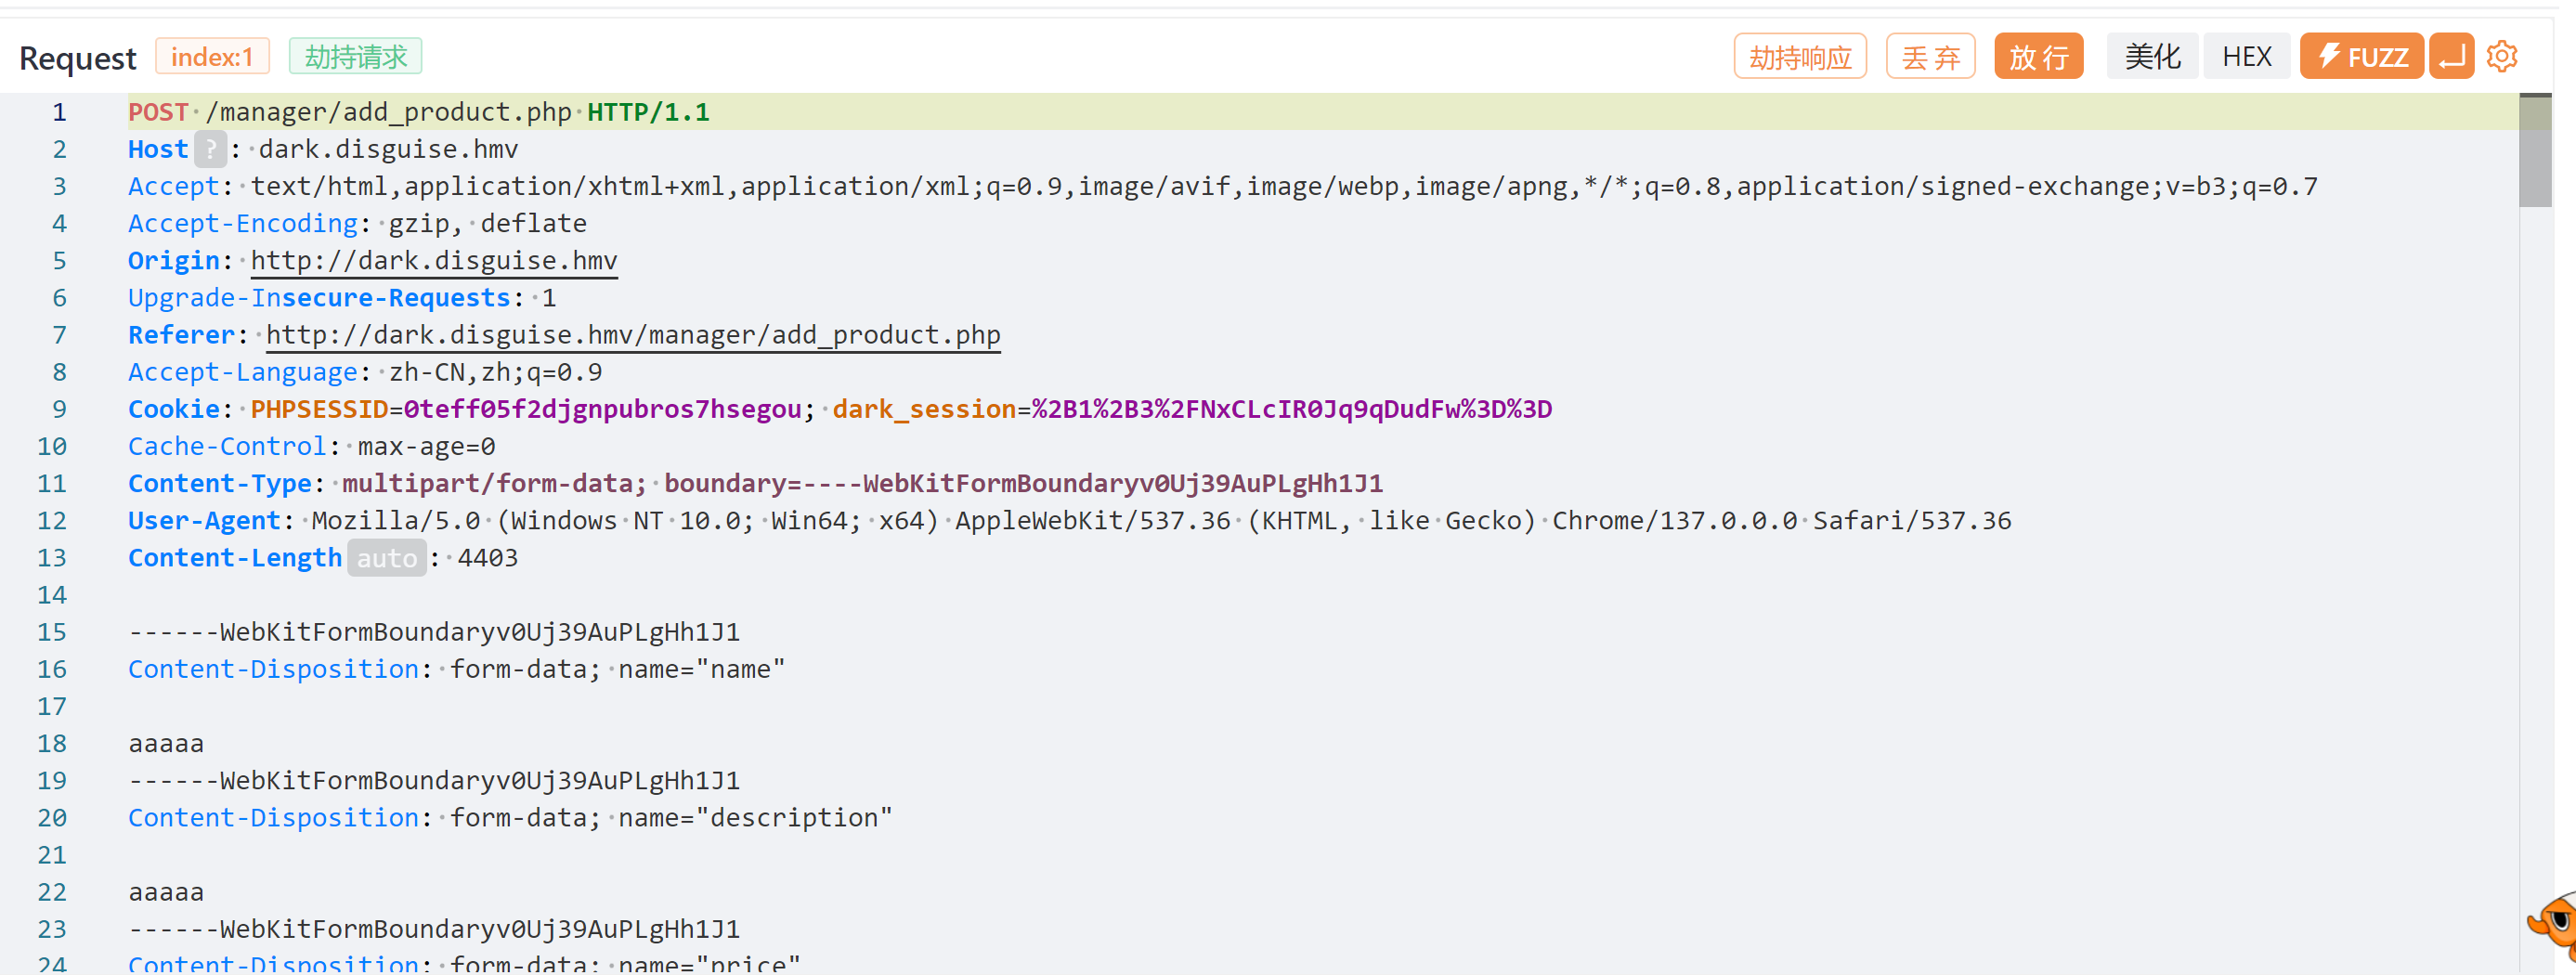Click Chrome/137.0.0.0 in the User-Agent
Viewport: 2576px width, 975px height.
1675,521
